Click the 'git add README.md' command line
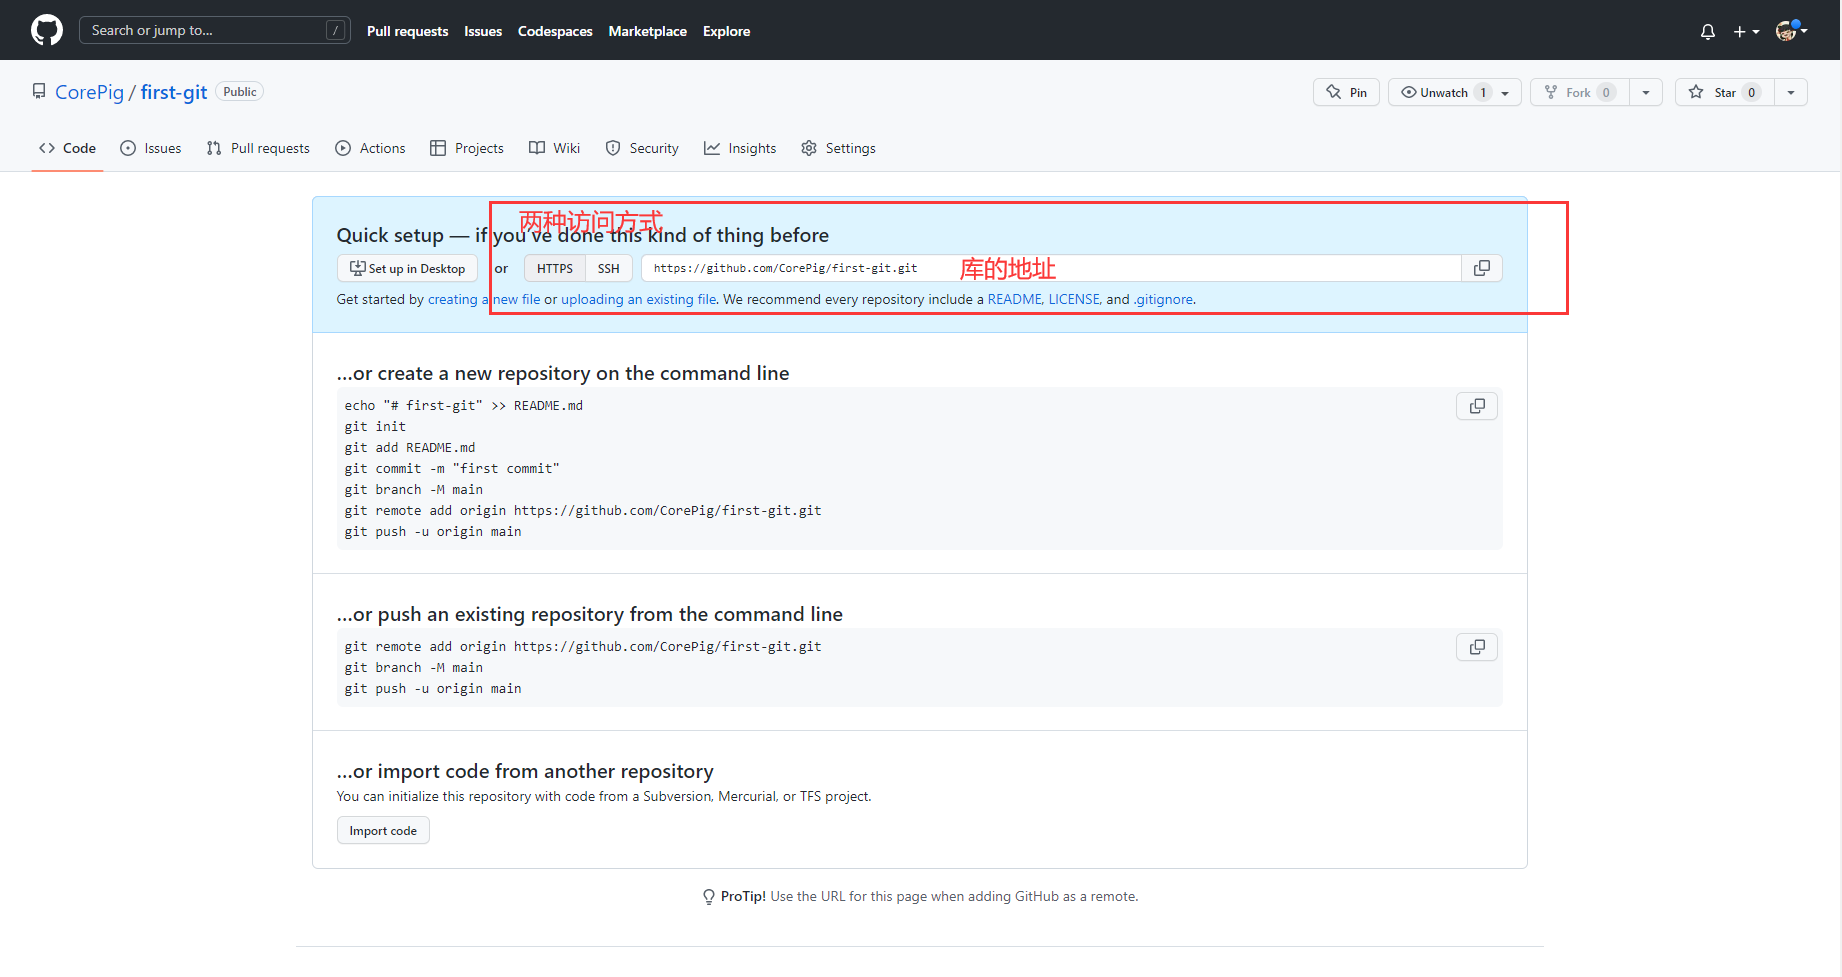The width and height of the screenshot is (1842, 977). (410, 448)
